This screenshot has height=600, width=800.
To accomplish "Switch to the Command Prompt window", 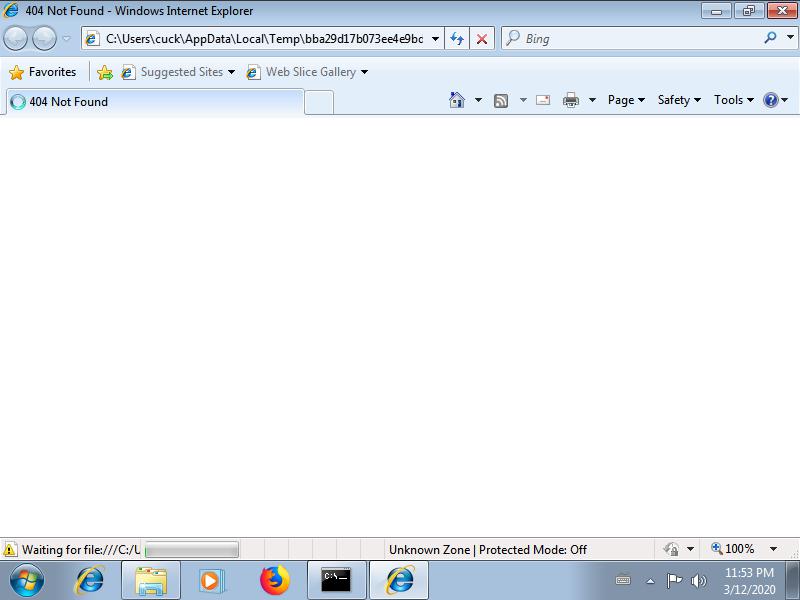I will 336,581.
